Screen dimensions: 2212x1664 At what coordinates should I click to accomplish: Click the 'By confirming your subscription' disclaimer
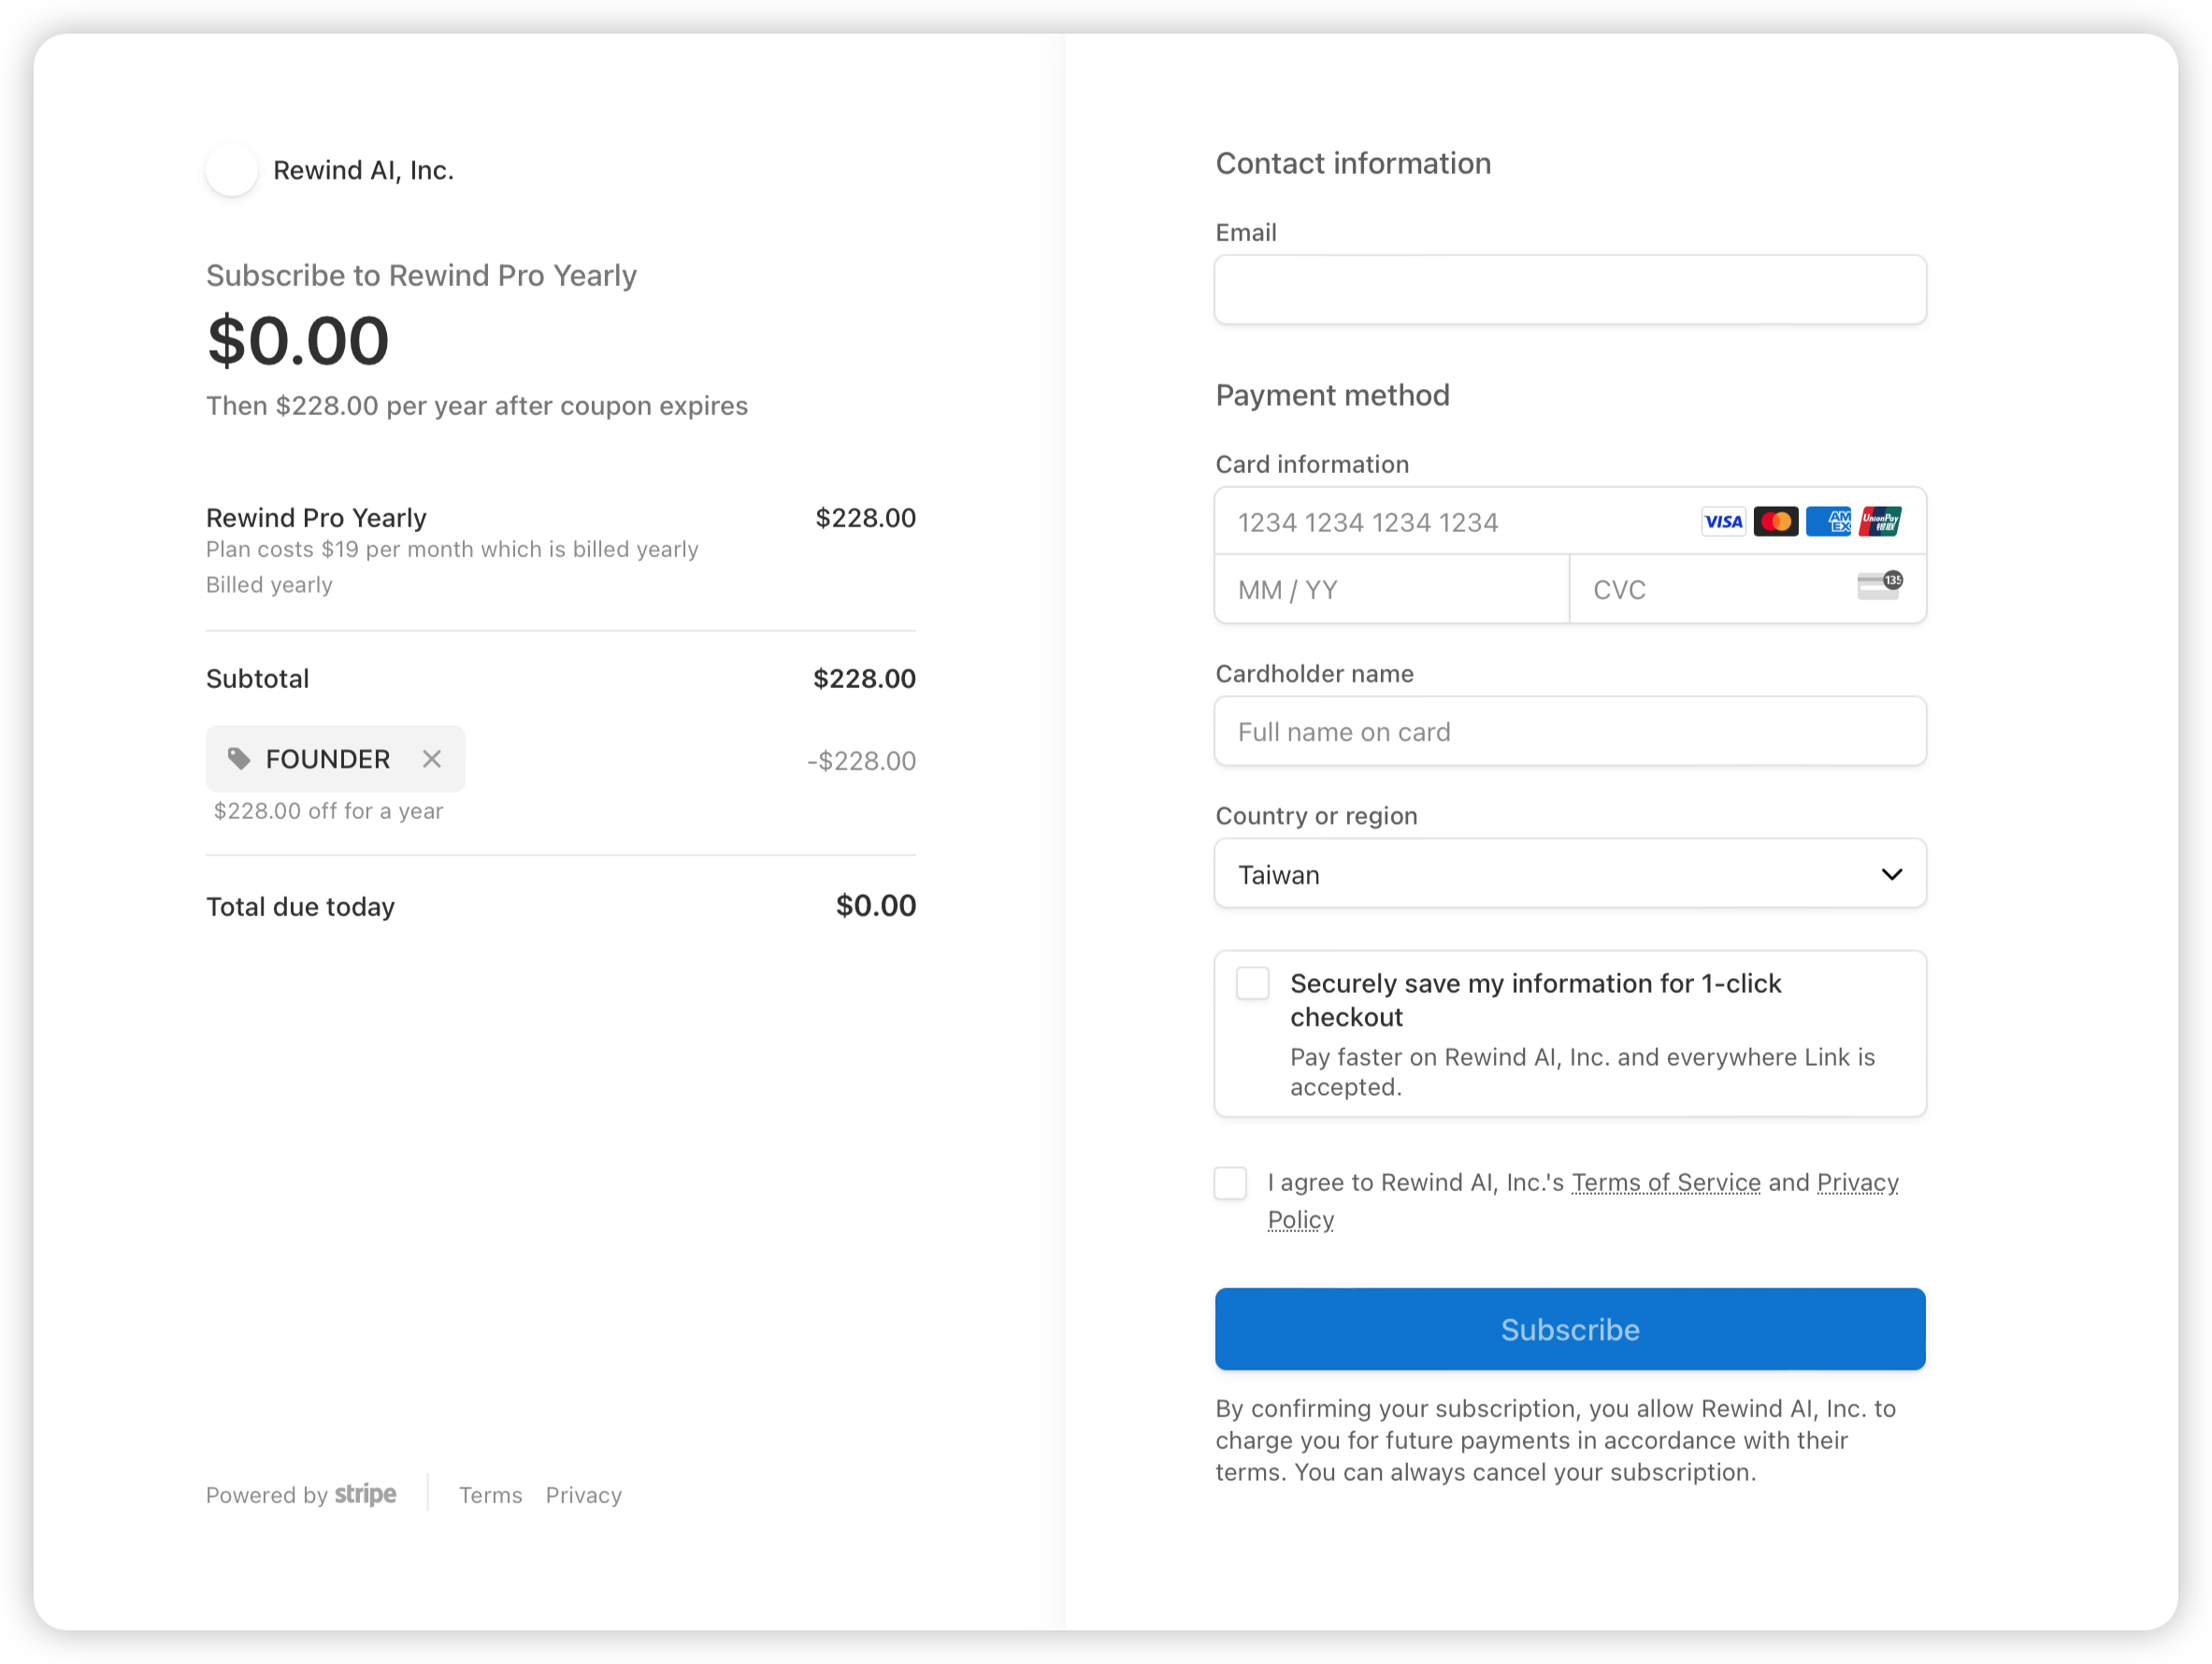(x=1556, y=1440)
